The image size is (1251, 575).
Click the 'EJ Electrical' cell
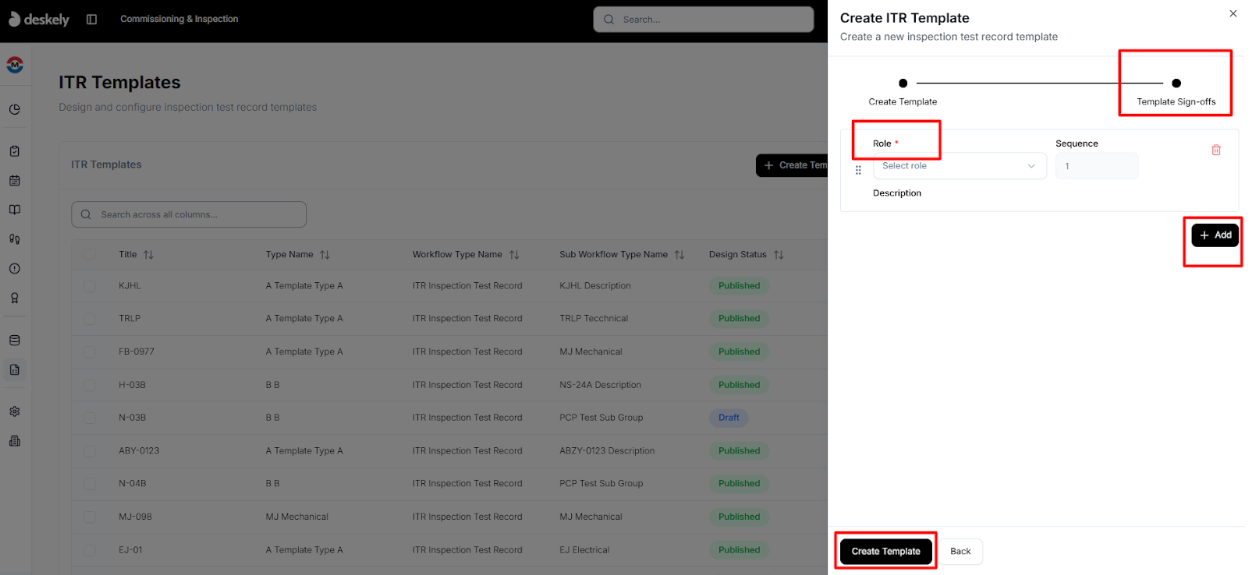[587, 550]
